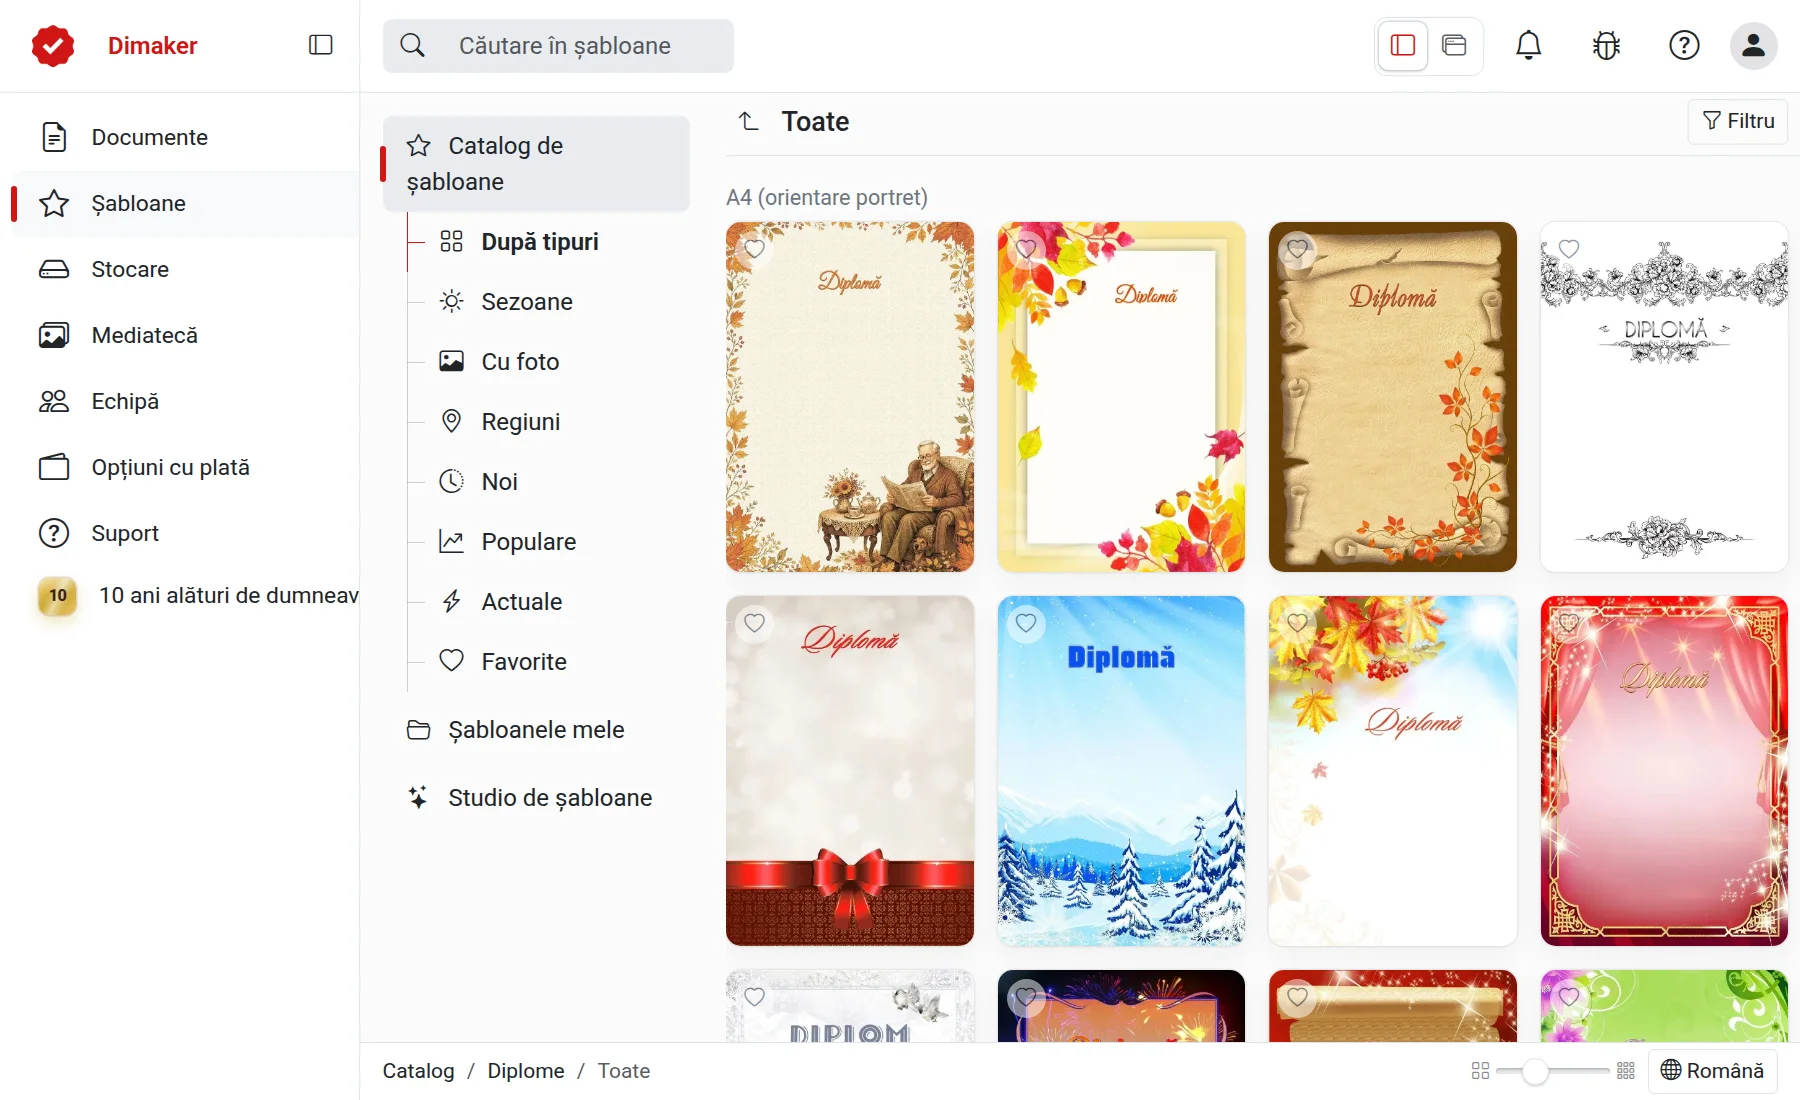This screenshot has height=1100, width=1800.
Task: Favorite the autumn grandfather diploma template
Action: (755, 249)
